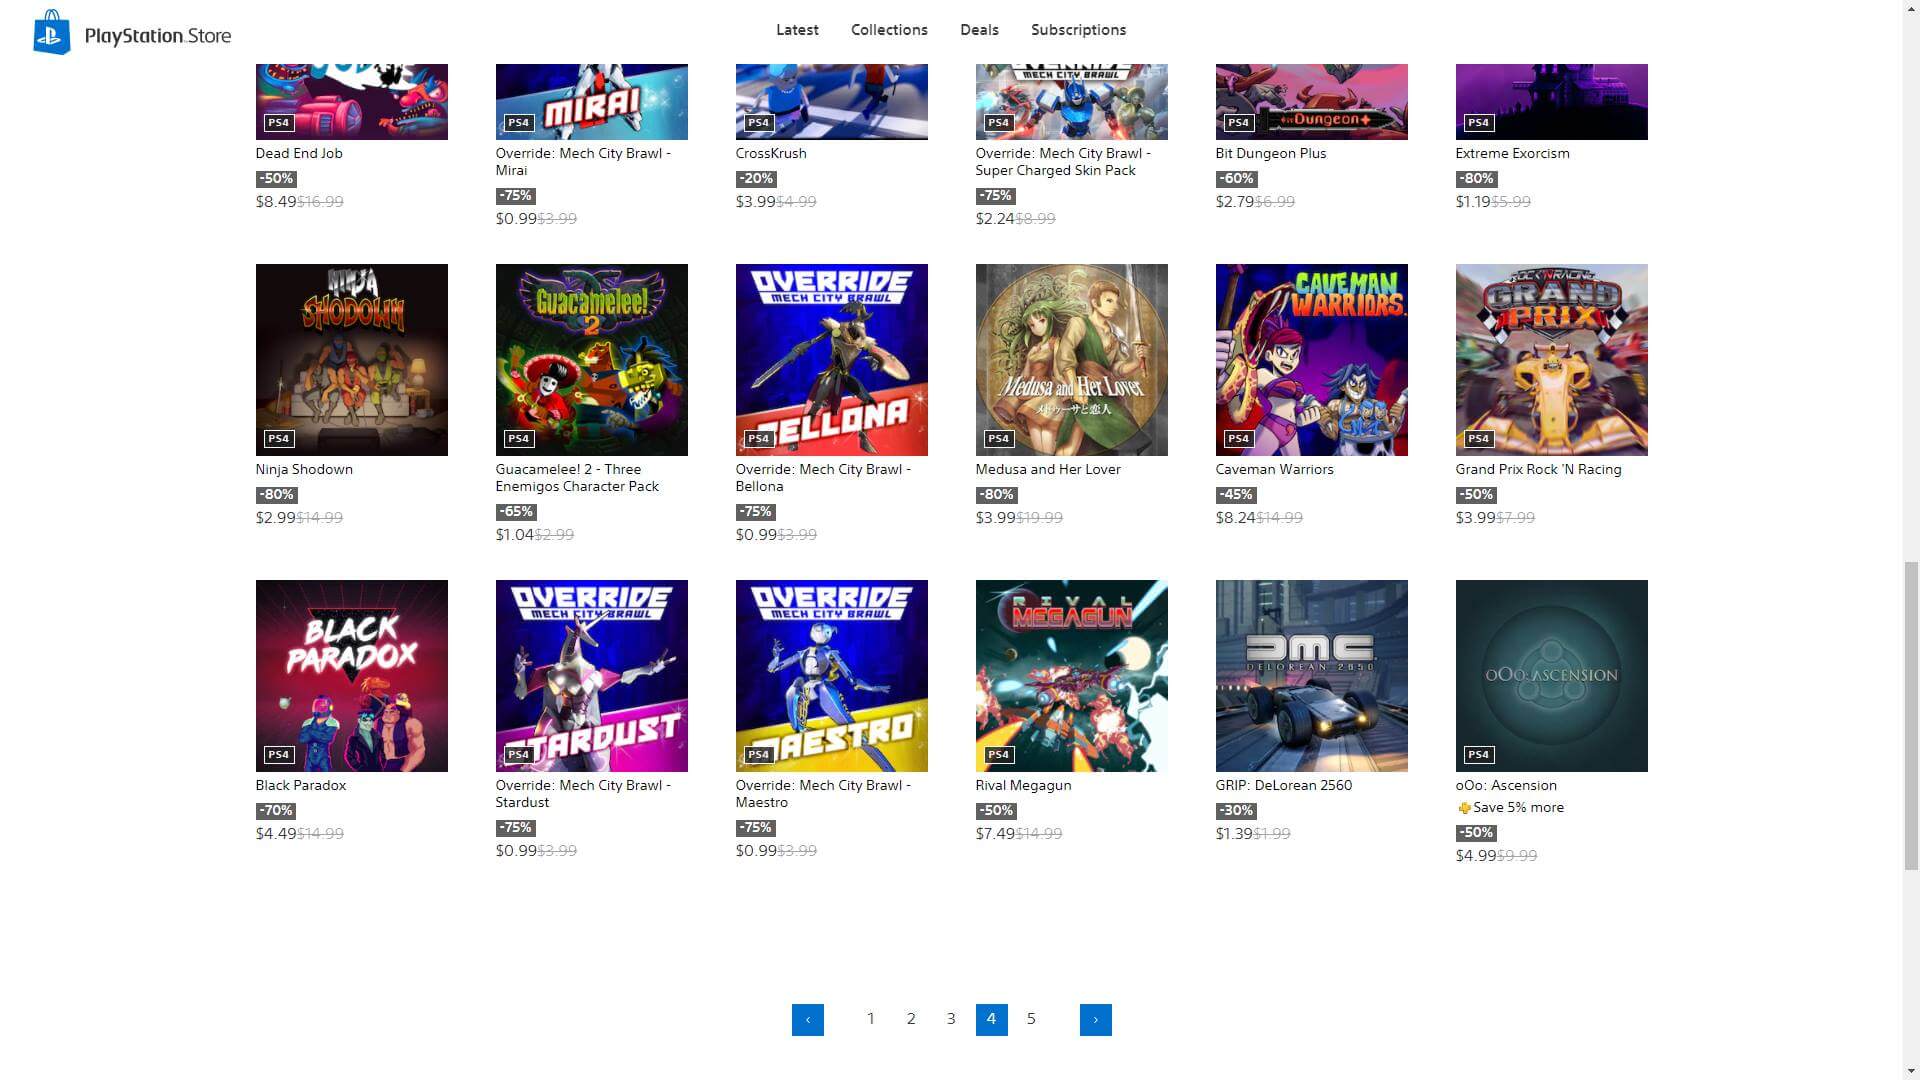Click the GRIP: DeLorean 2560 title link

[1283, 785]
